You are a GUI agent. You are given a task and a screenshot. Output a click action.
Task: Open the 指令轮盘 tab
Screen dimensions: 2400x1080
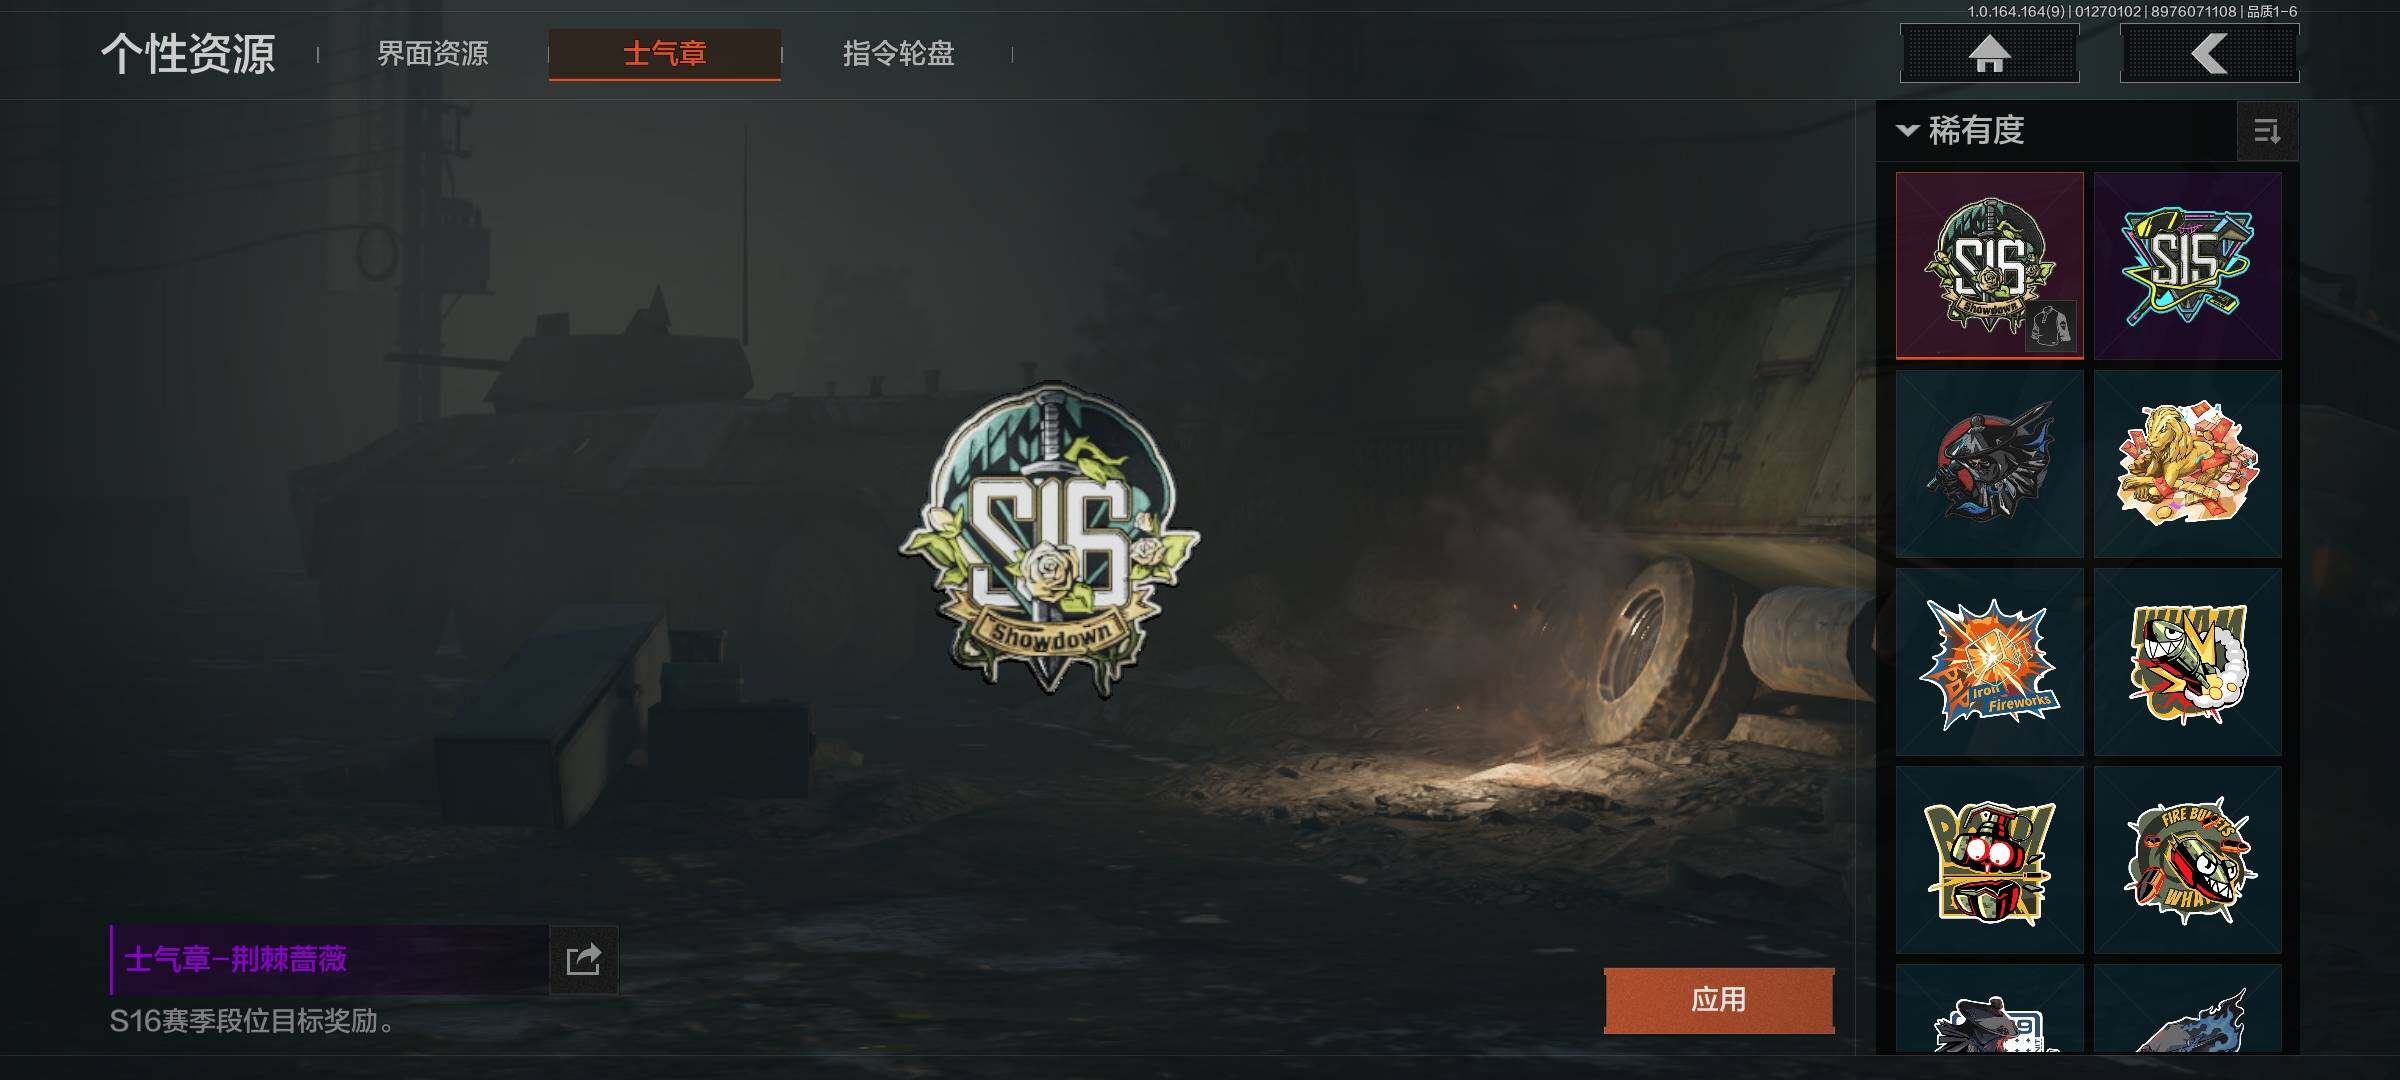898,53
